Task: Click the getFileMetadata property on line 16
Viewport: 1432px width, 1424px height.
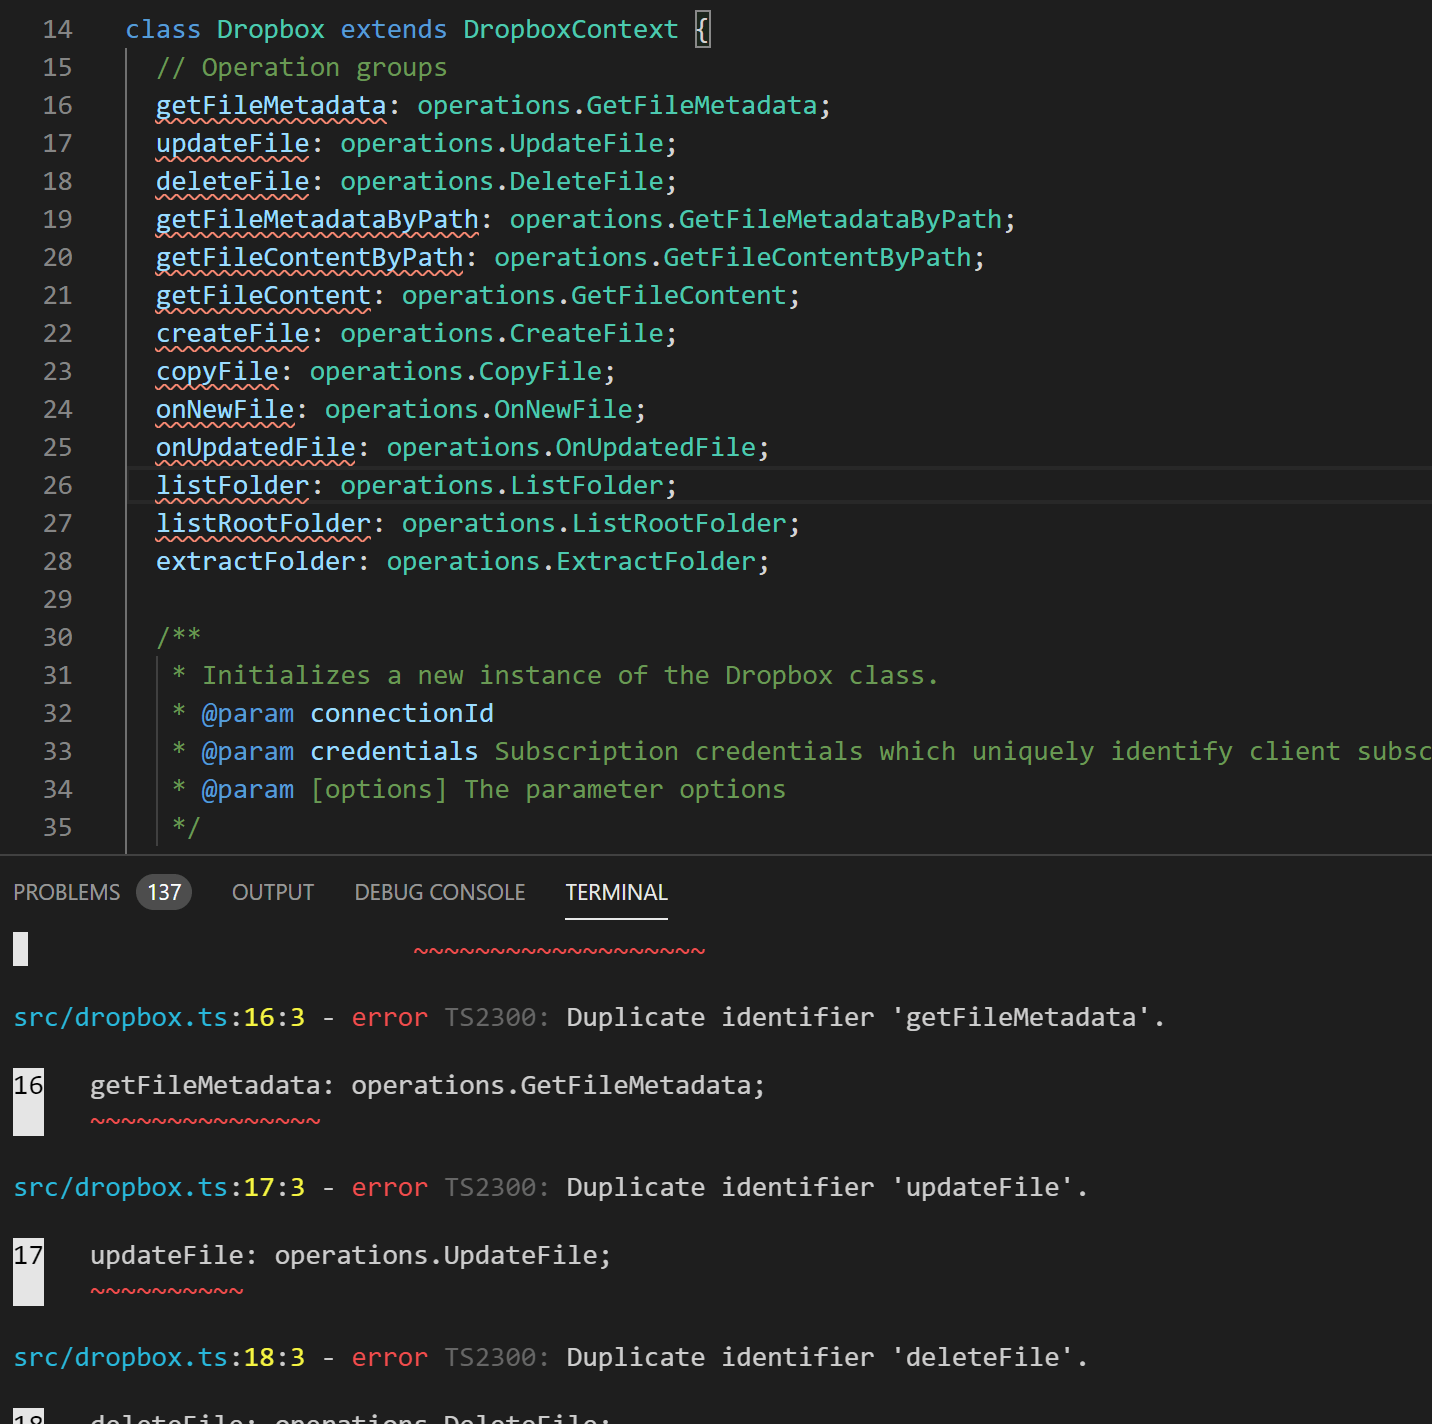Action: pyautogui.click(x=271, y=105)
